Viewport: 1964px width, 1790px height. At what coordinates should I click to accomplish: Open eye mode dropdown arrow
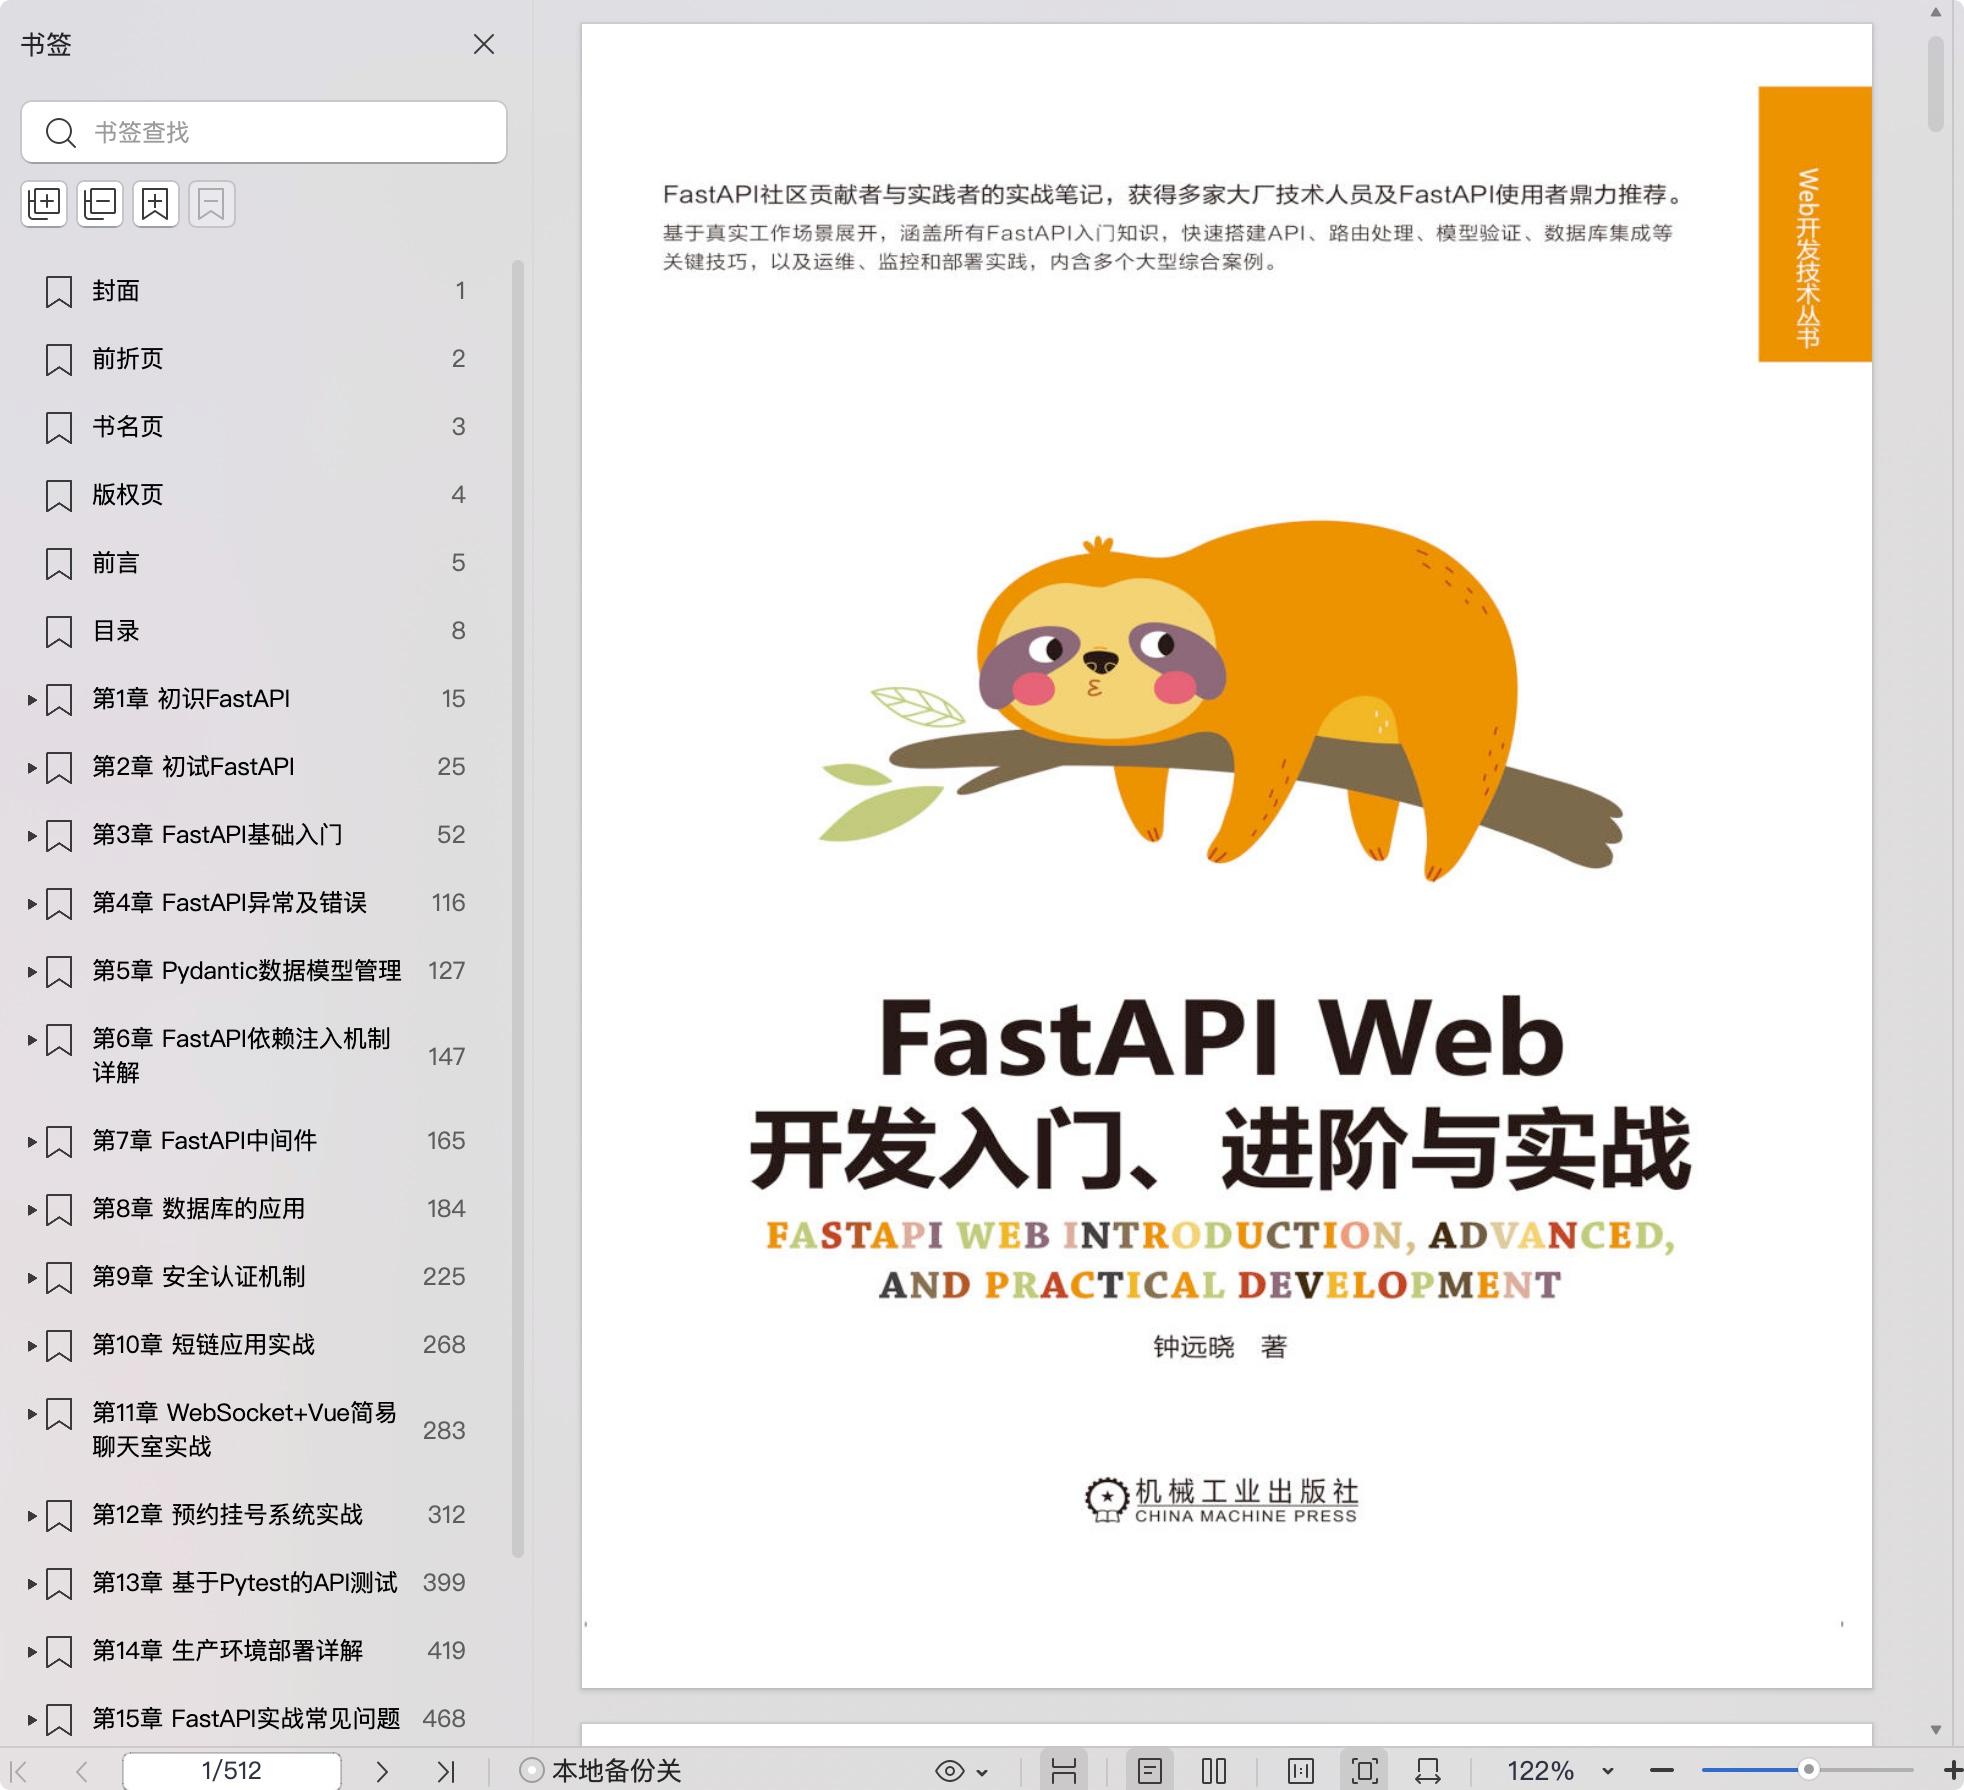[x=982, y=1772]
